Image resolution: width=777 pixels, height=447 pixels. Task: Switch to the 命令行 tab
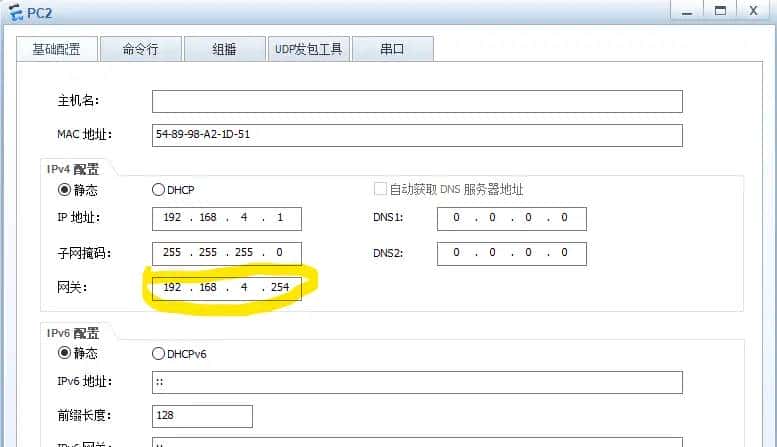(141, 49)
